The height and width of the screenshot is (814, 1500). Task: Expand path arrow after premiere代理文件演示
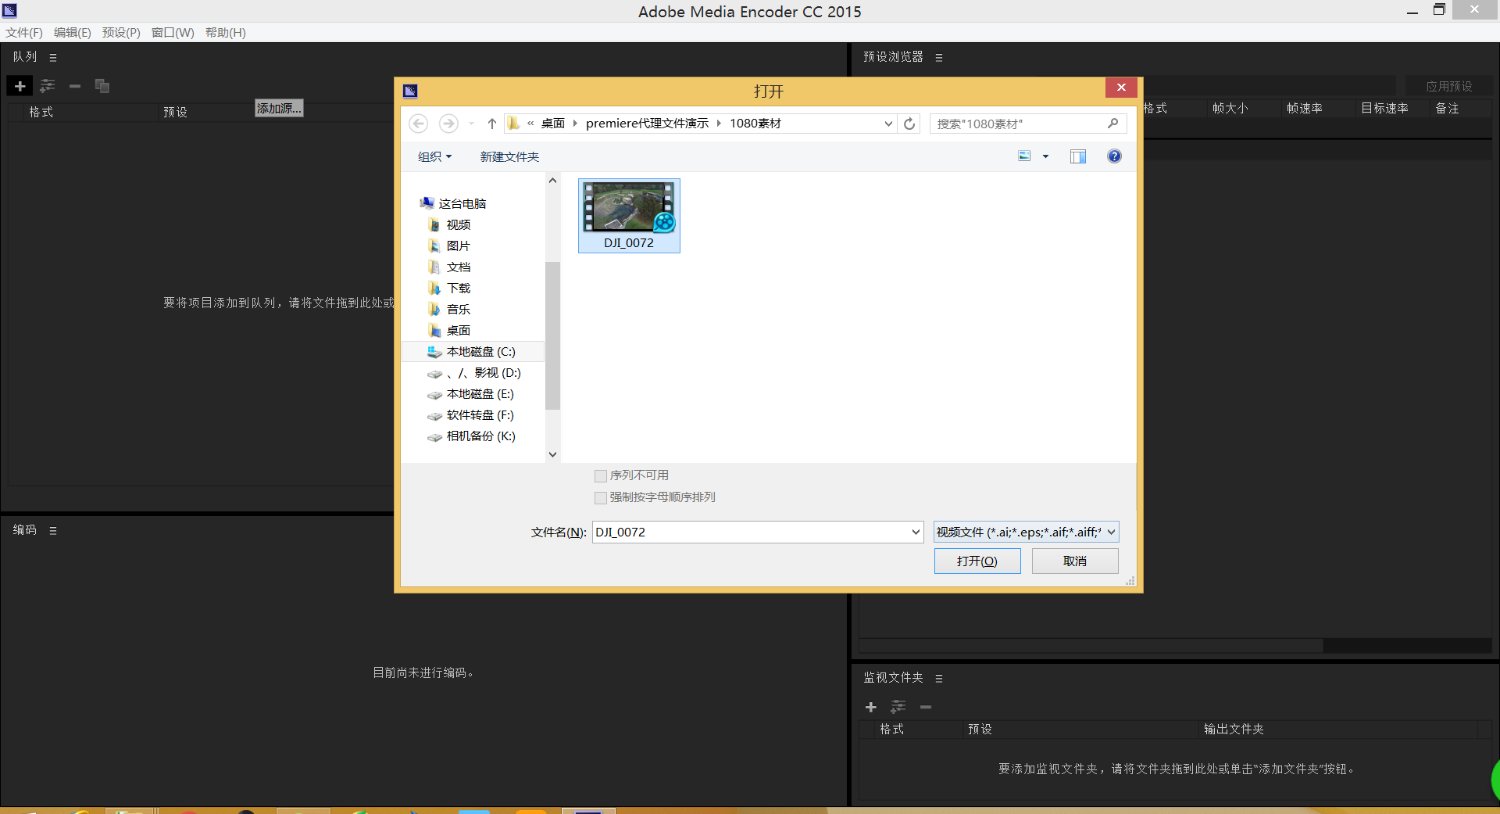pyautogui.click(x=719, y=123)
